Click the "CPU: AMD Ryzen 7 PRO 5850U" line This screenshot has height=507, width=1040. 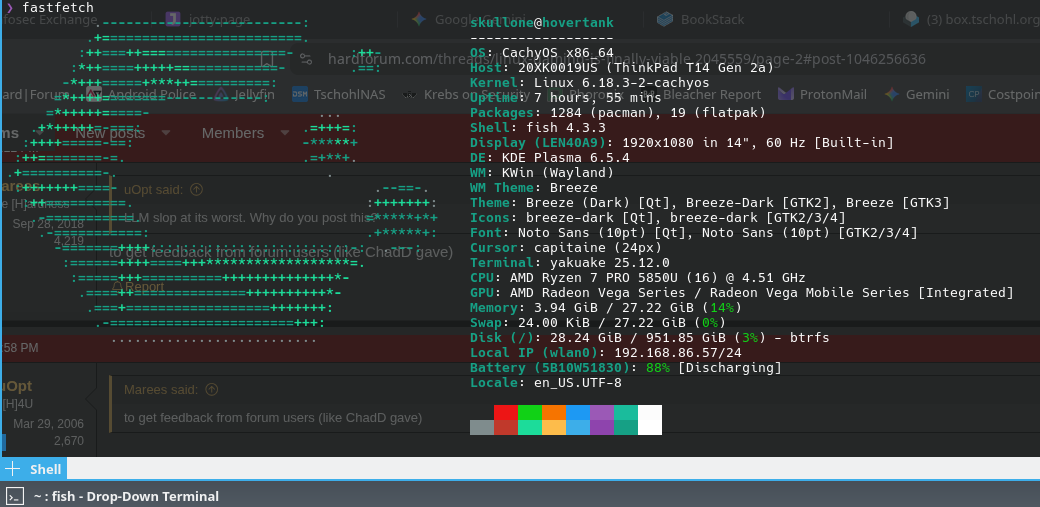(x=638, y=278)
